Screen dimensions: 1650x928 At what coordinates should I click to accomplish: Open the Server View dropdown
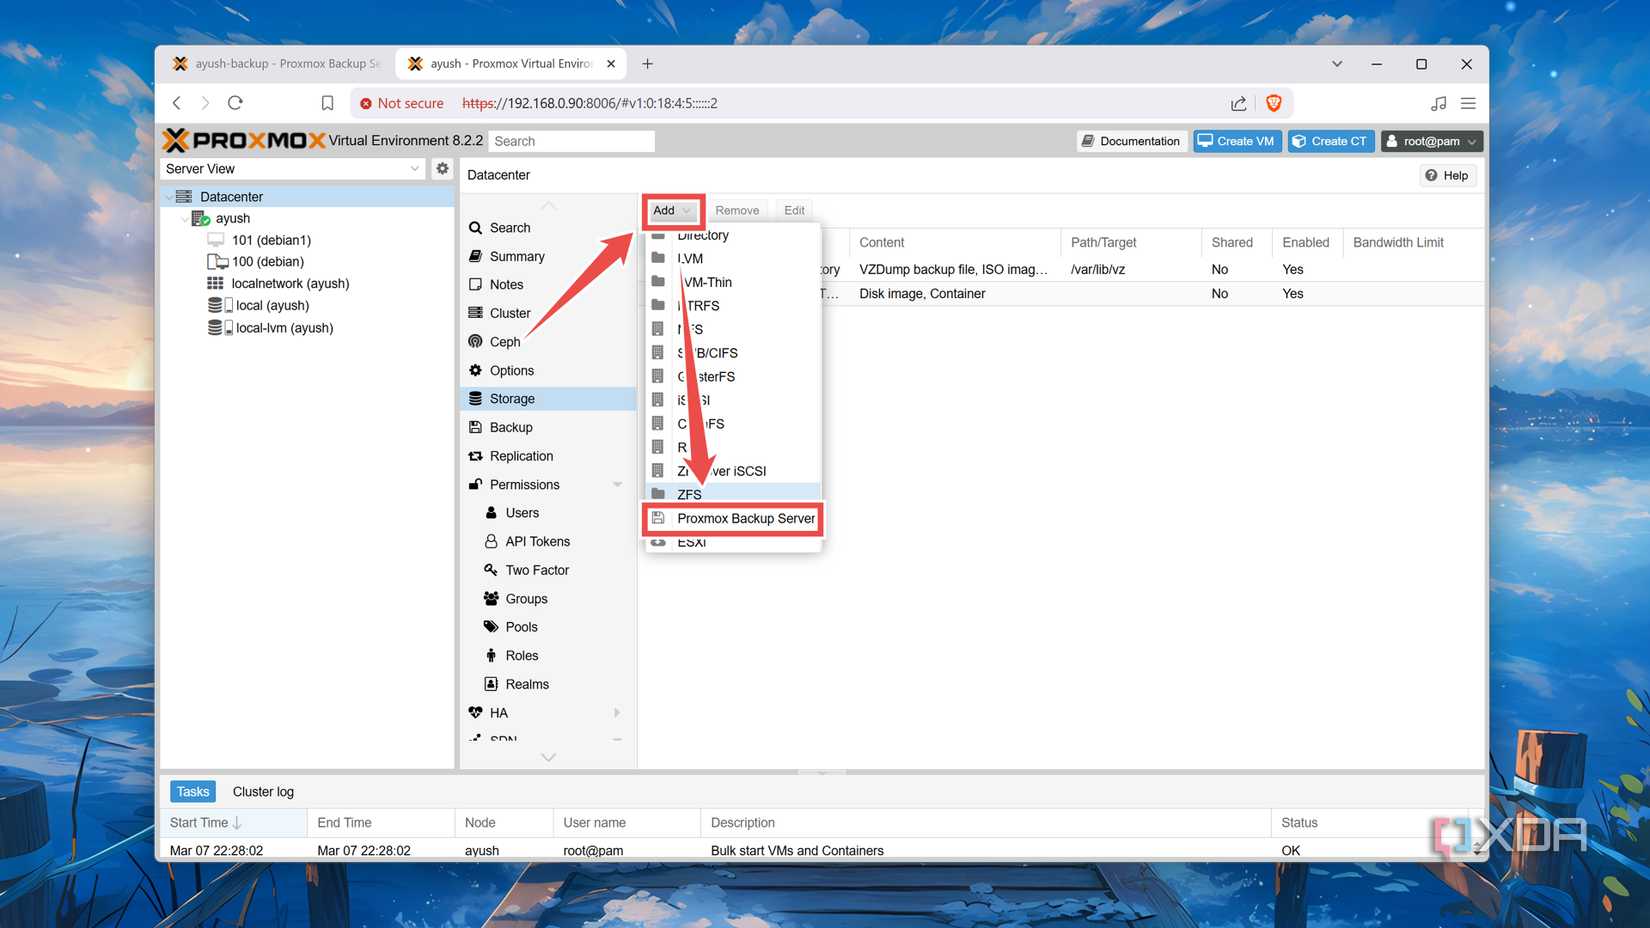pyautogui.click(x=293, y=169)
